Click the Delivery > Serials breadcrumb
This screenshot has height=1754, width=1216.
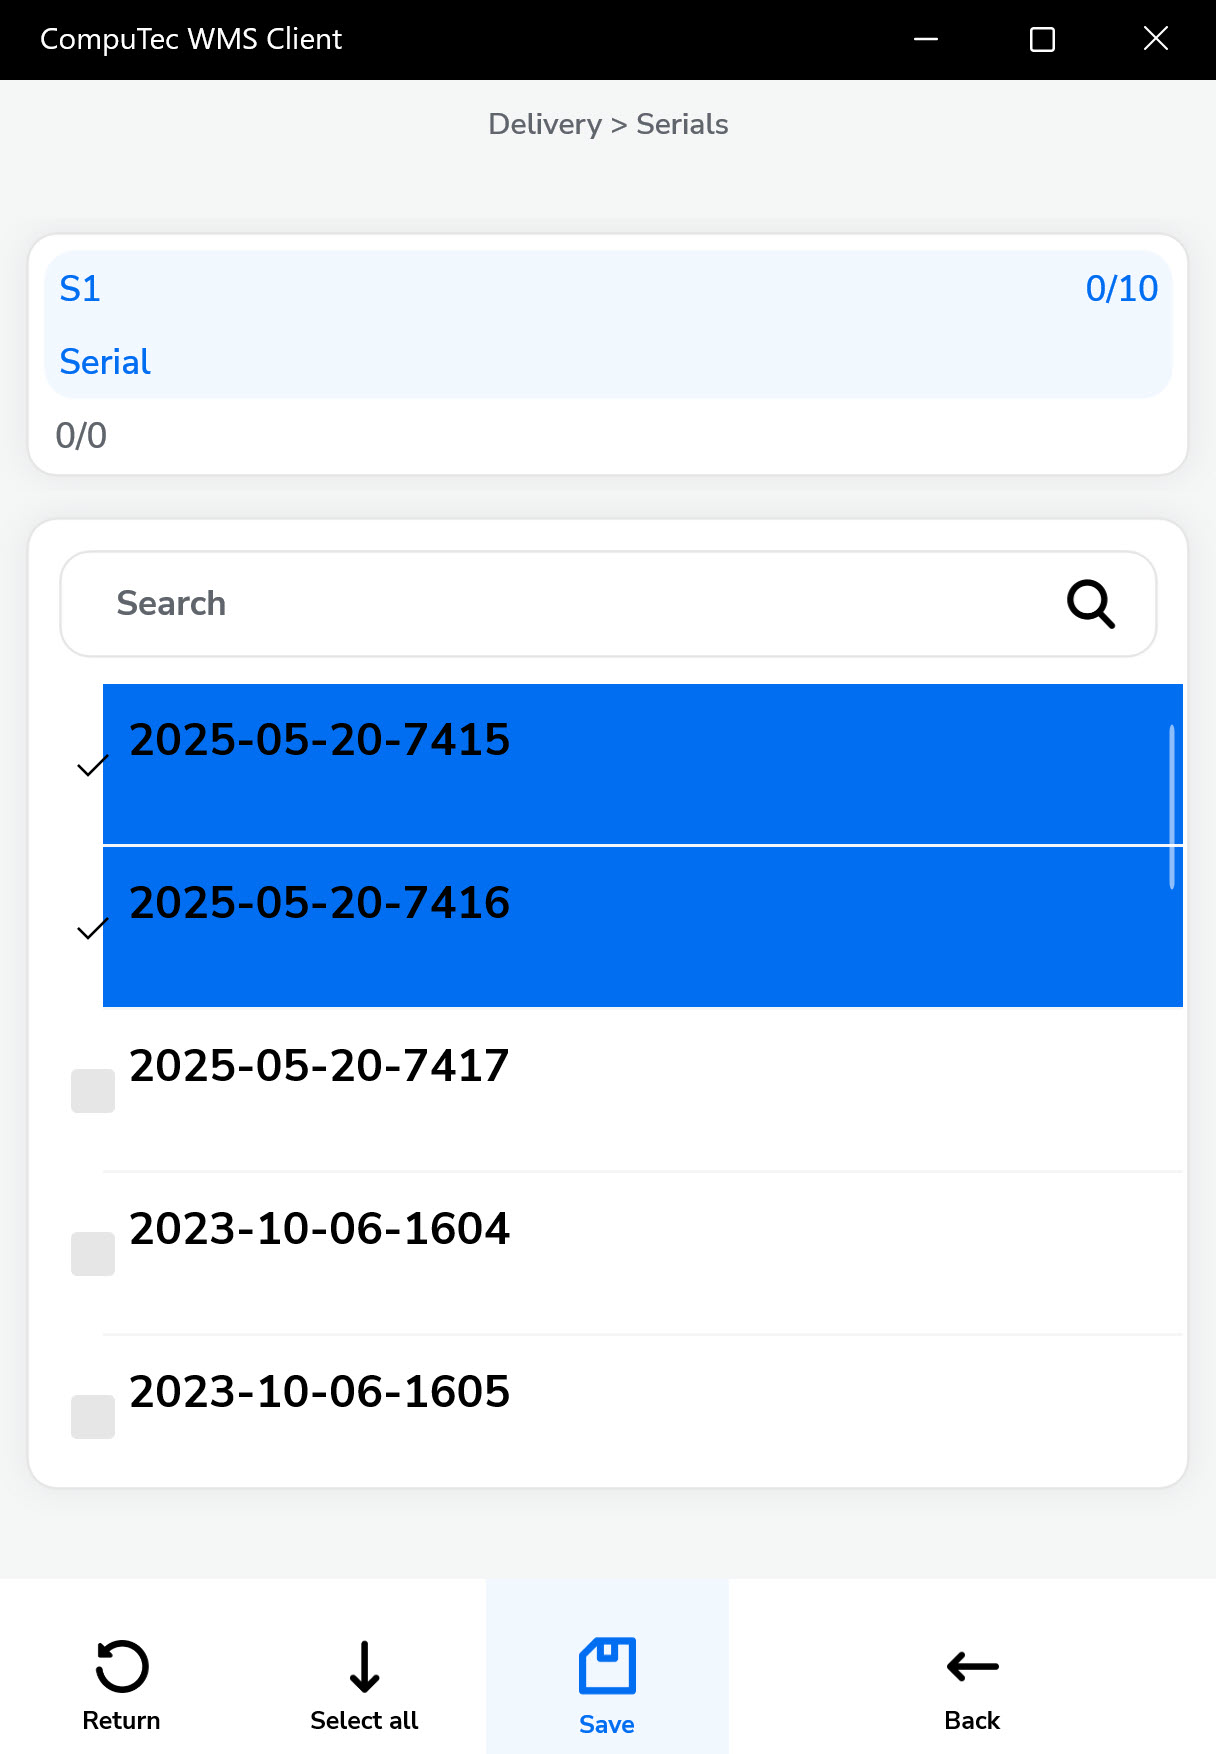tap(608, 124)
